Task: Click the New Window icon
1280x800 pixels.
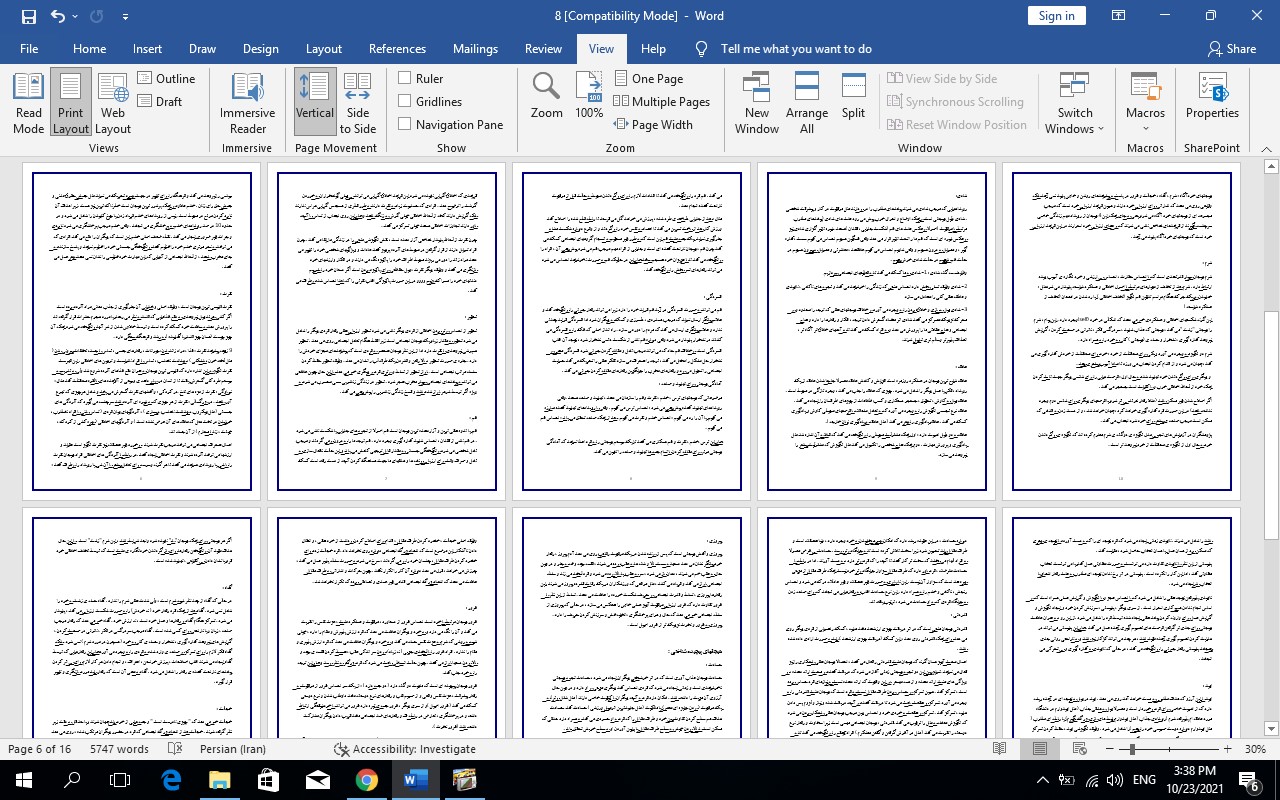Action: pos(756,103)
